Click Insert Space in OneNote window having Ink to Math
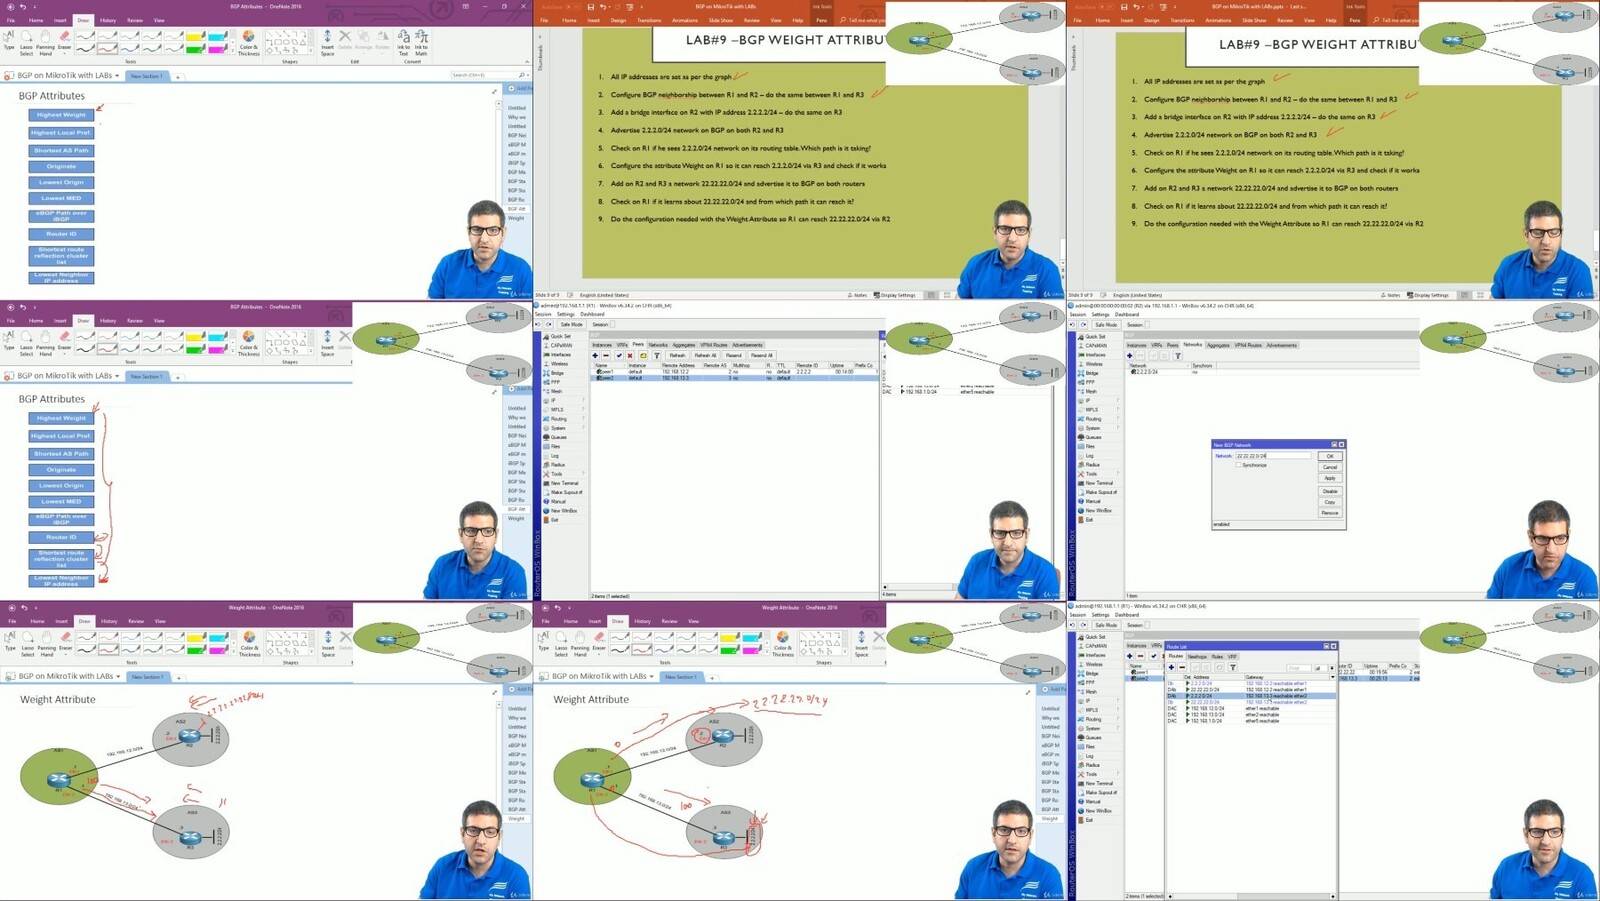Viewport: 1600px width, 901px height. click(327, 43)
